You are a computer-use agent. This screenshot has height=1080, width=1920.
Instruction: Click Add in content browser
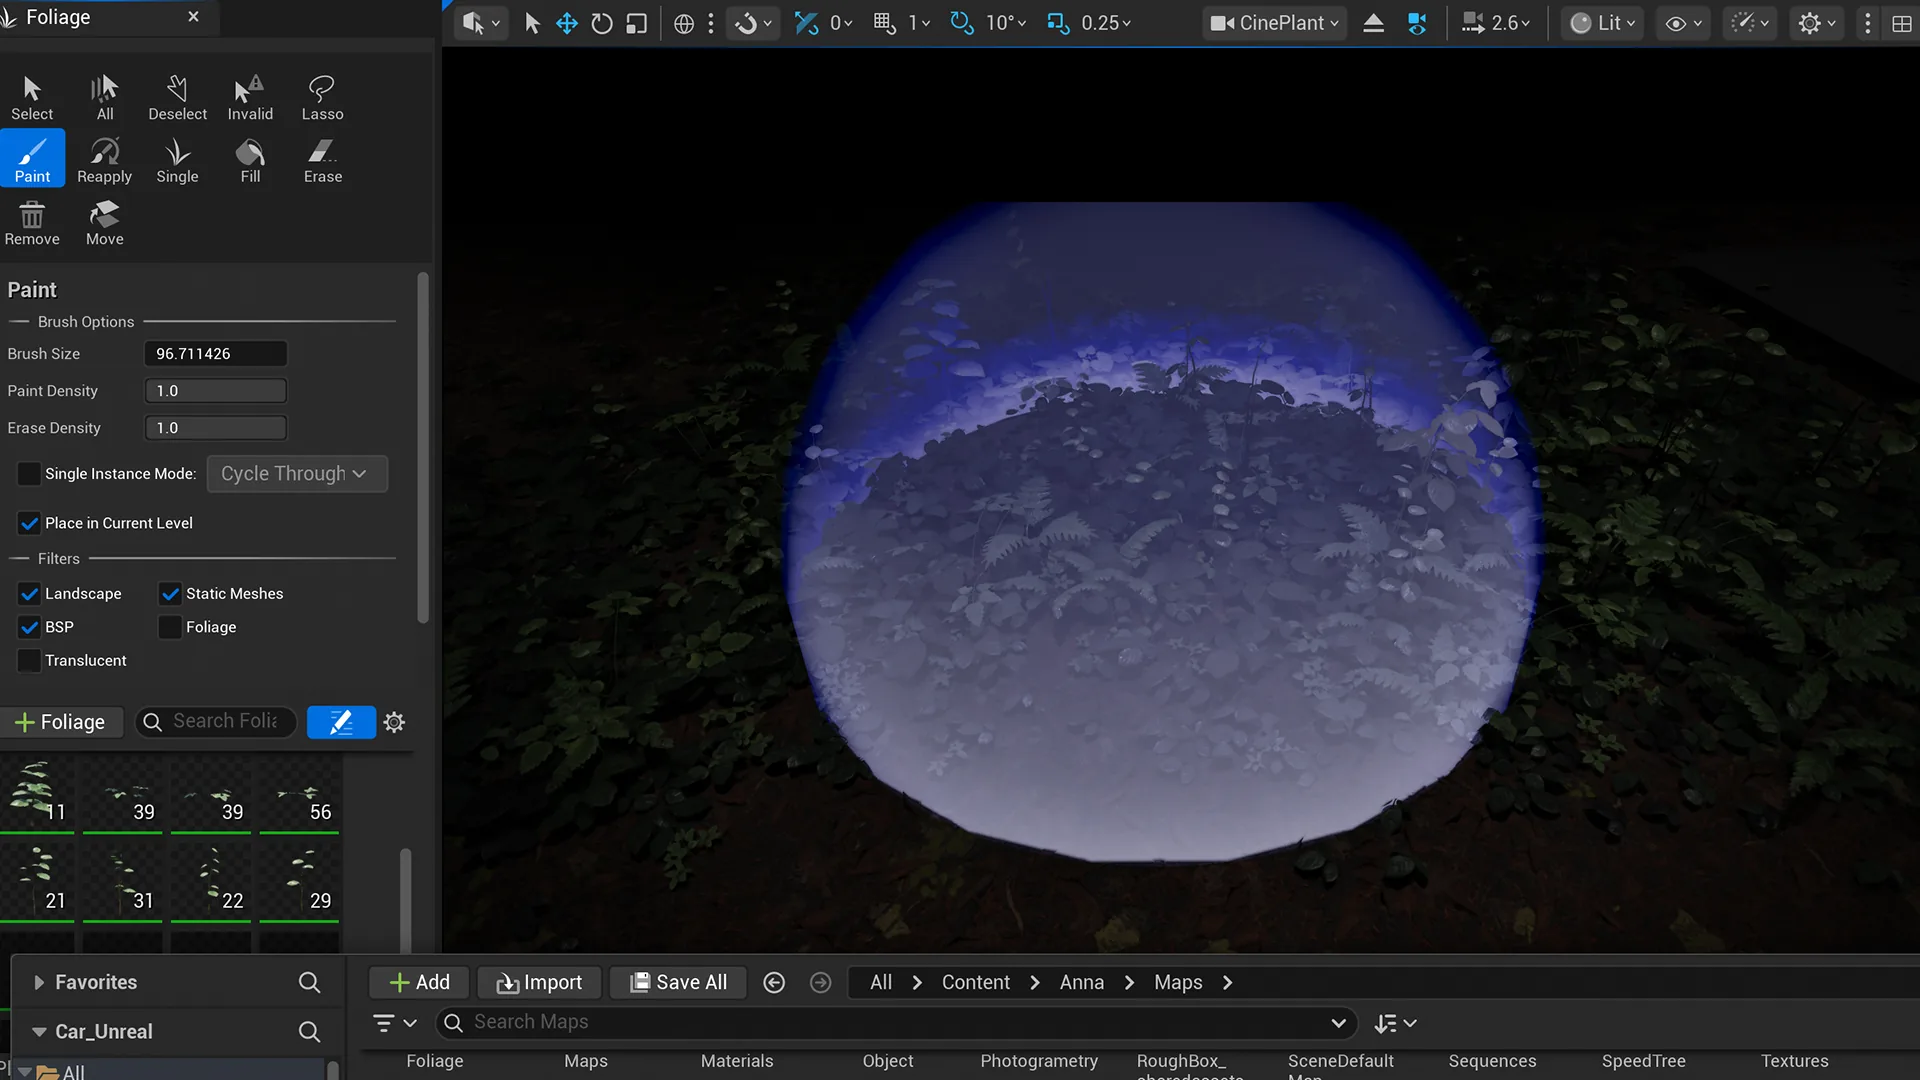point(420,983)
